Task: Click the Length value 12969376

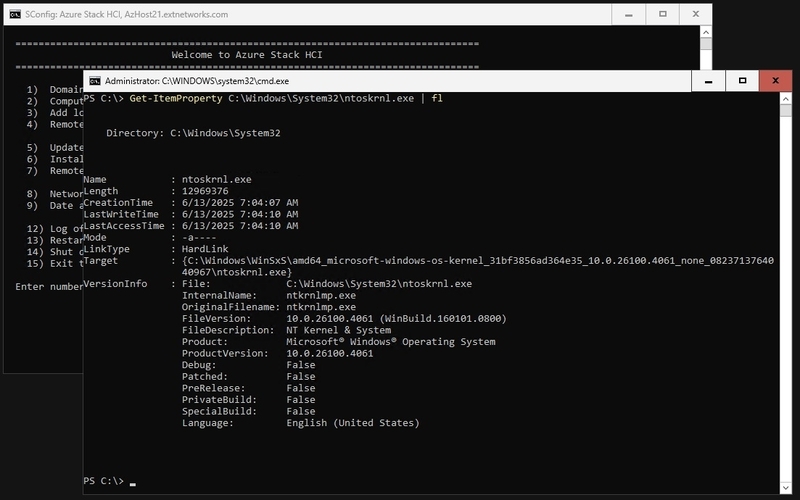Action: pyautogui.click(x=205, y=191)
